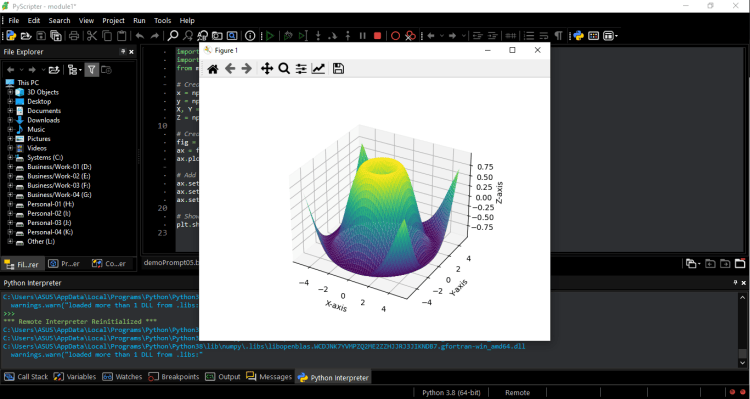Screen dimensions: 750x399
Task: Open Find with the magnifier toolbar icon
Action: point(173,35)
